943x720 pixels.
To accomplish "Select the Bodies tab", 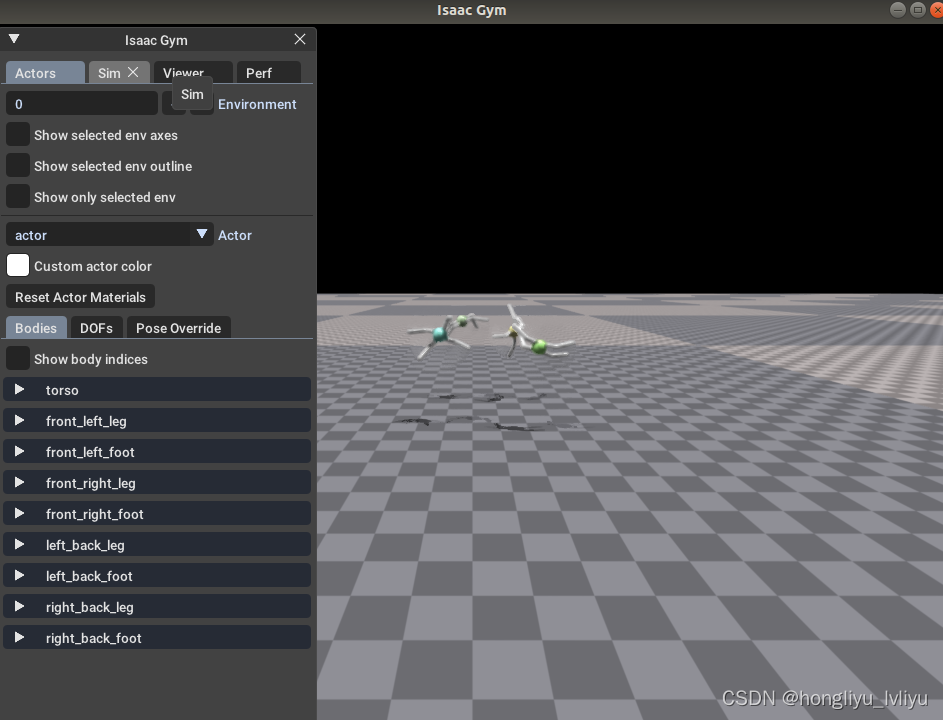I will tap(35, 328).
